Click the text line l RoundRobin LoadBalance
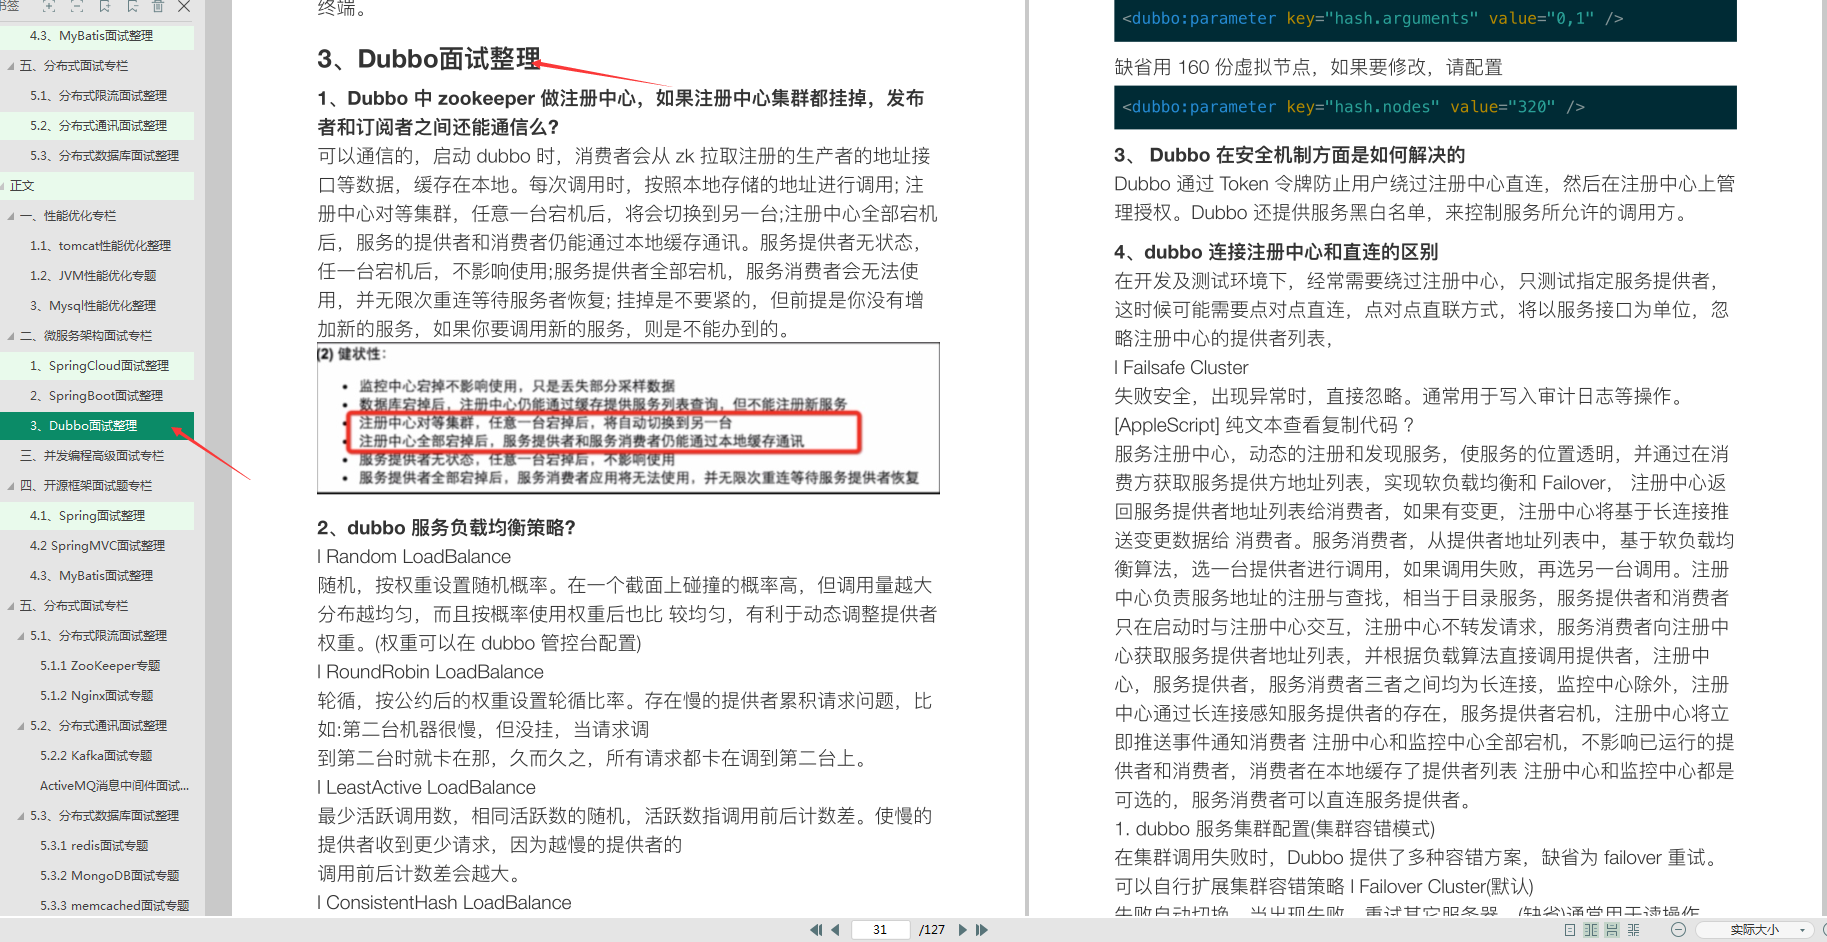Screen dimensions: 1827x942 pyautogui.click(x=431, y=672)
